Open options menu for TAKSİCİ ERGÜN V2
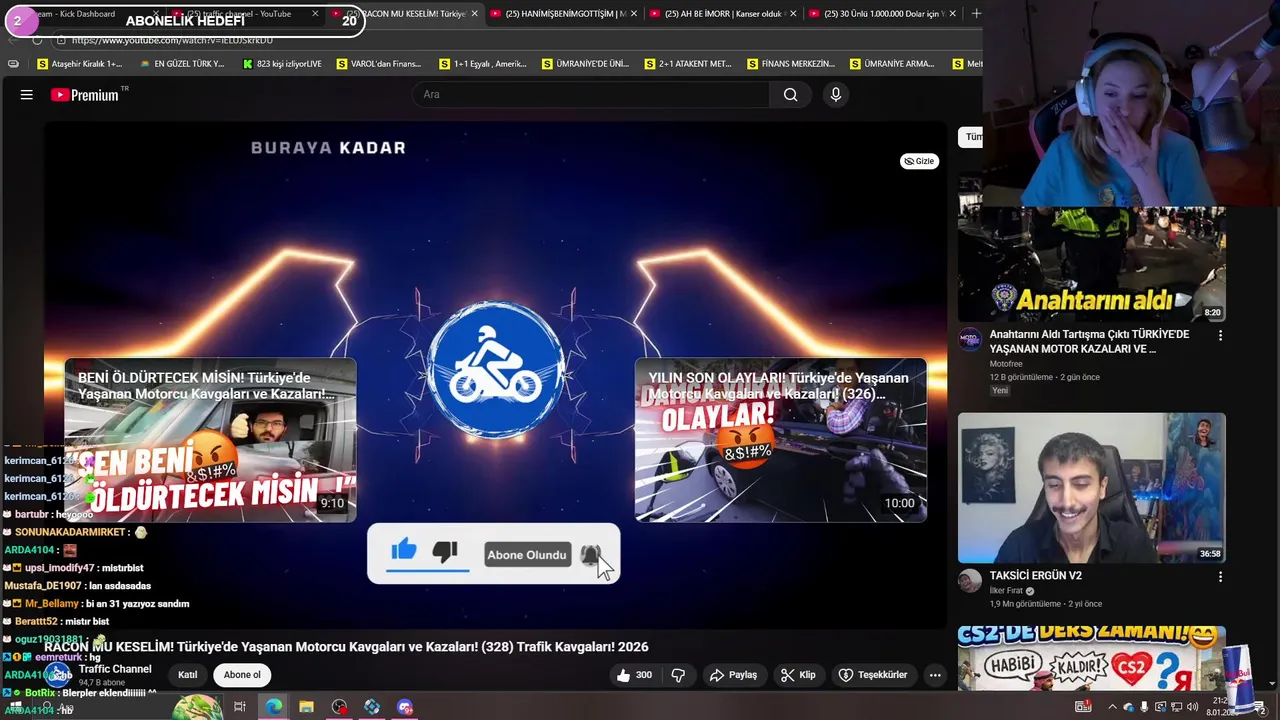Viewport: 1280px width, 720px height. pos(1220,577)
